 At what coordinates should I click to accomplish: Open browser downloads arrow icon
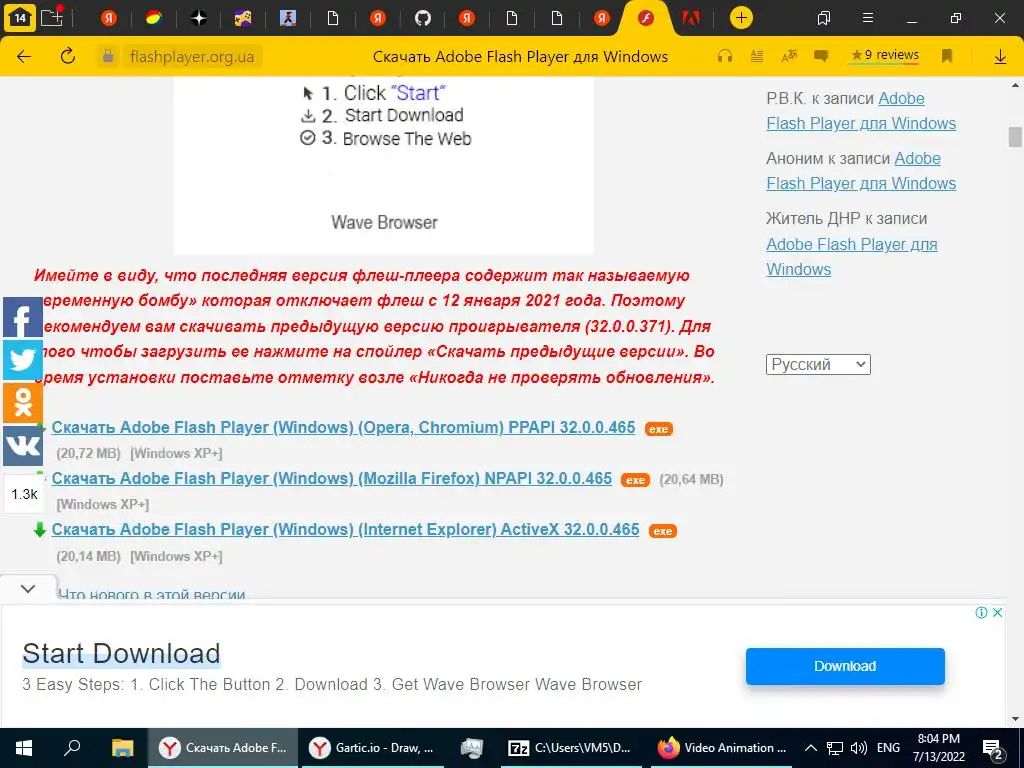pos(1000,57)
